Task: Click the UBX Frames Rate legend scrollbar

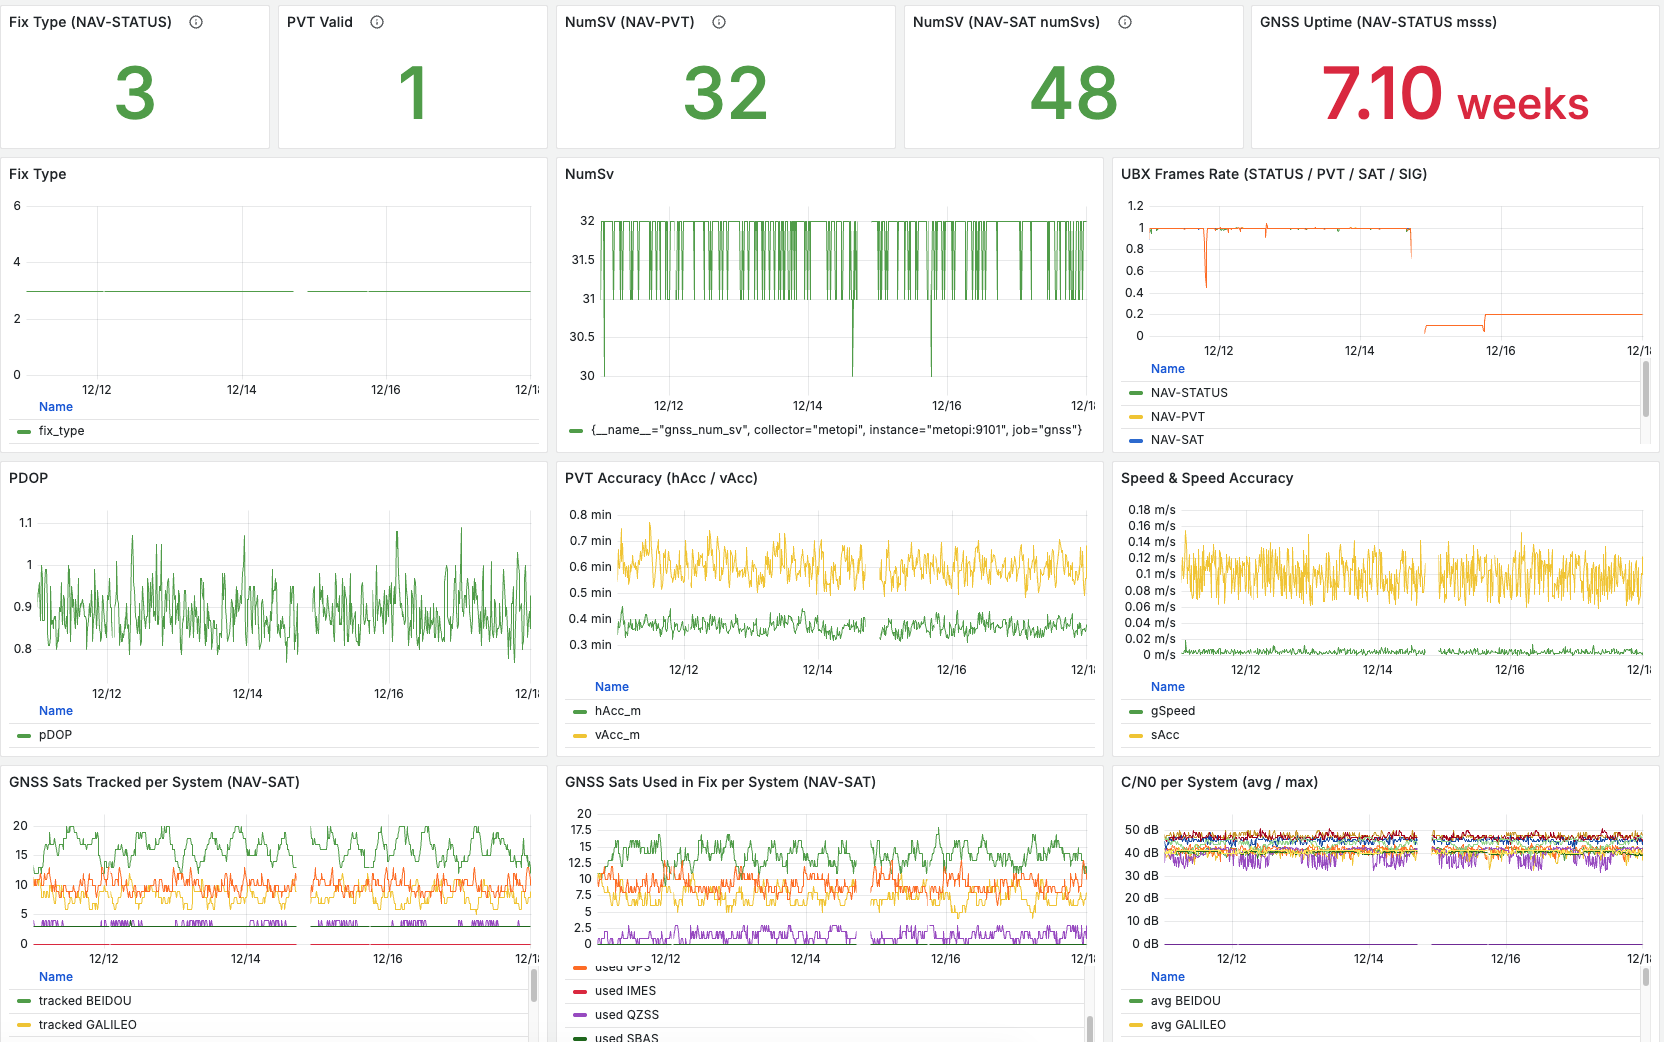Action: 1646,390
